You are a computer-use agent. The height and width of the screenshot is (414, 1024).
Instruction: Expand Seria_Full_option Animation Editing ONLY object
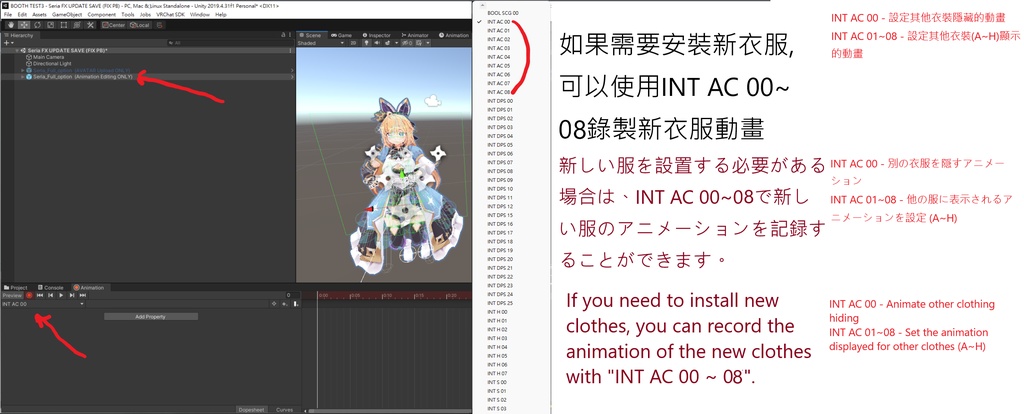pyautogui.click(x=22, y=76)
